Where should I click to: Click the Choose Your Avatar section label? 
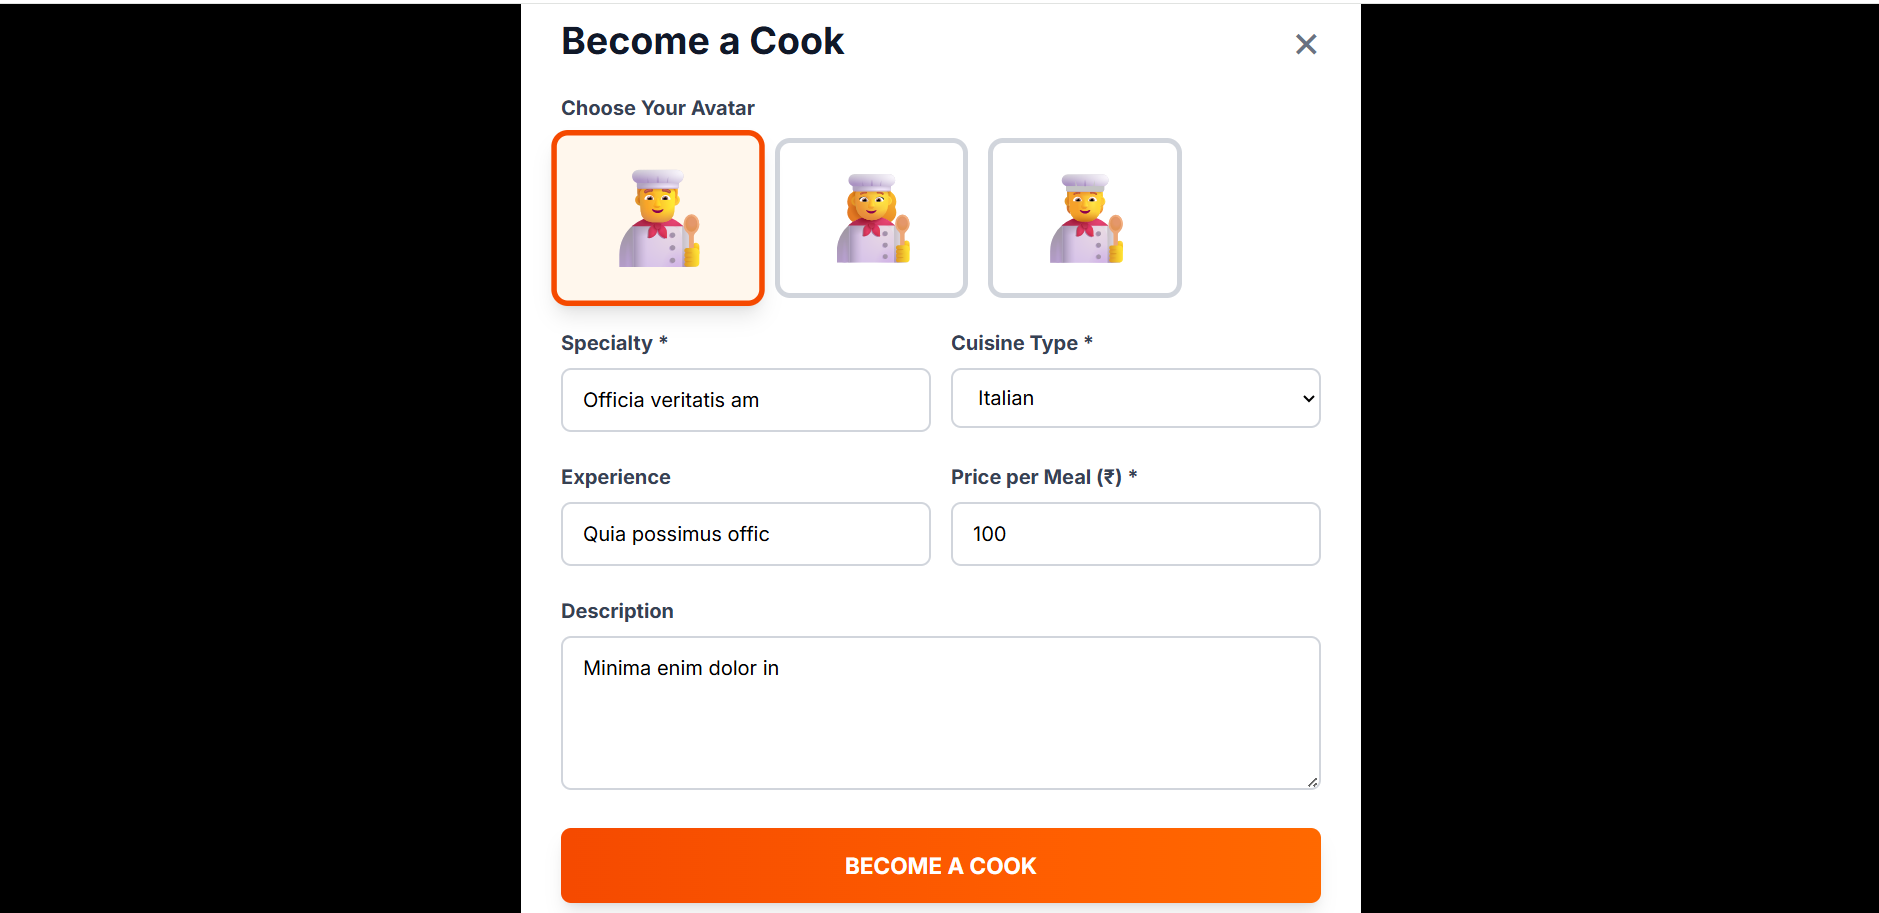[657, 107]
